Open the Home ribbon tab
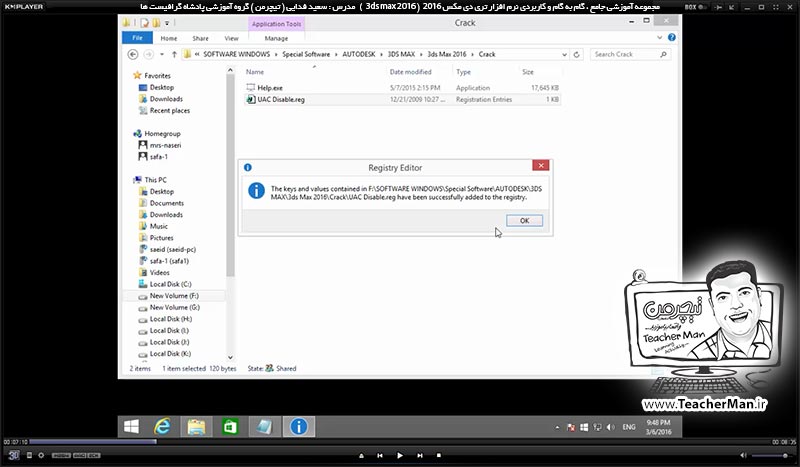This screenshot has height=467, width=800. (x=169, y=38)
